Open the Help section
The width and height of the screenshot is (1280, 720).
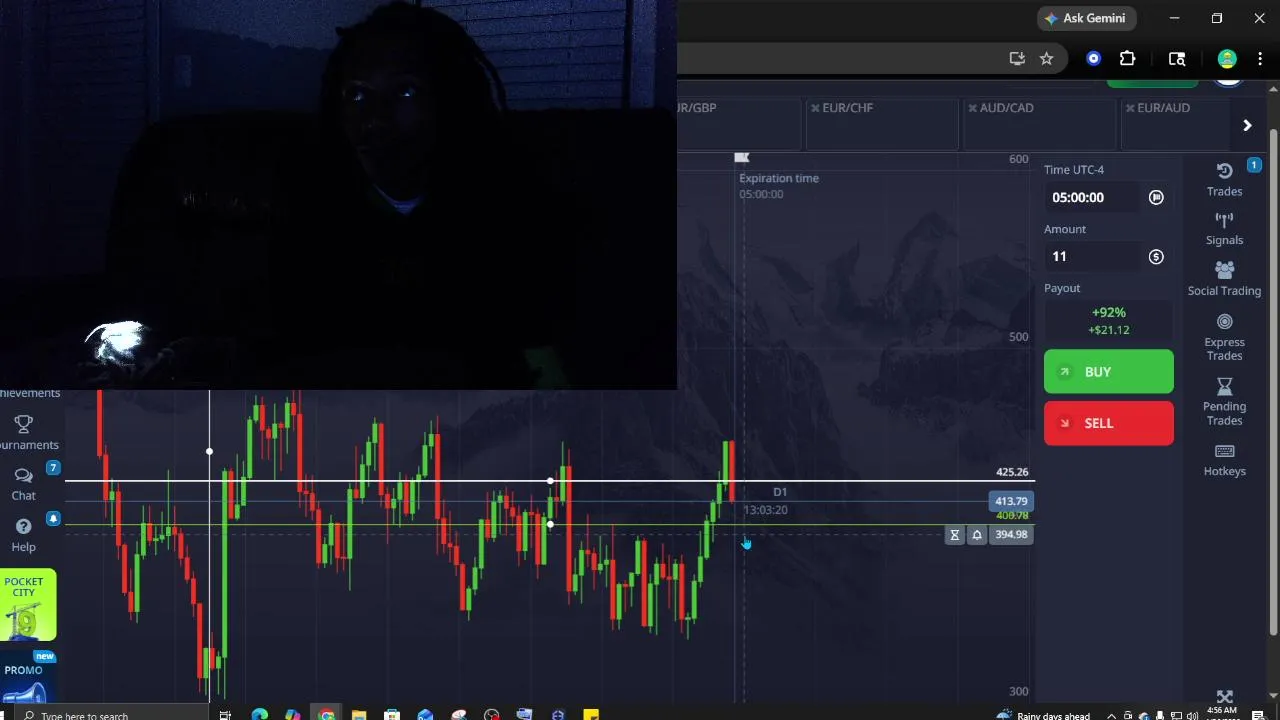tap(24, 535)
